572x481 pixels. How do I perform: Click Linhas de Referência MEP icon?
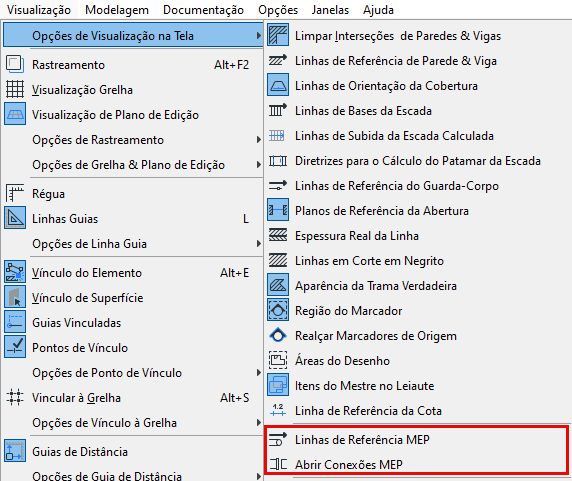[278, 439]
